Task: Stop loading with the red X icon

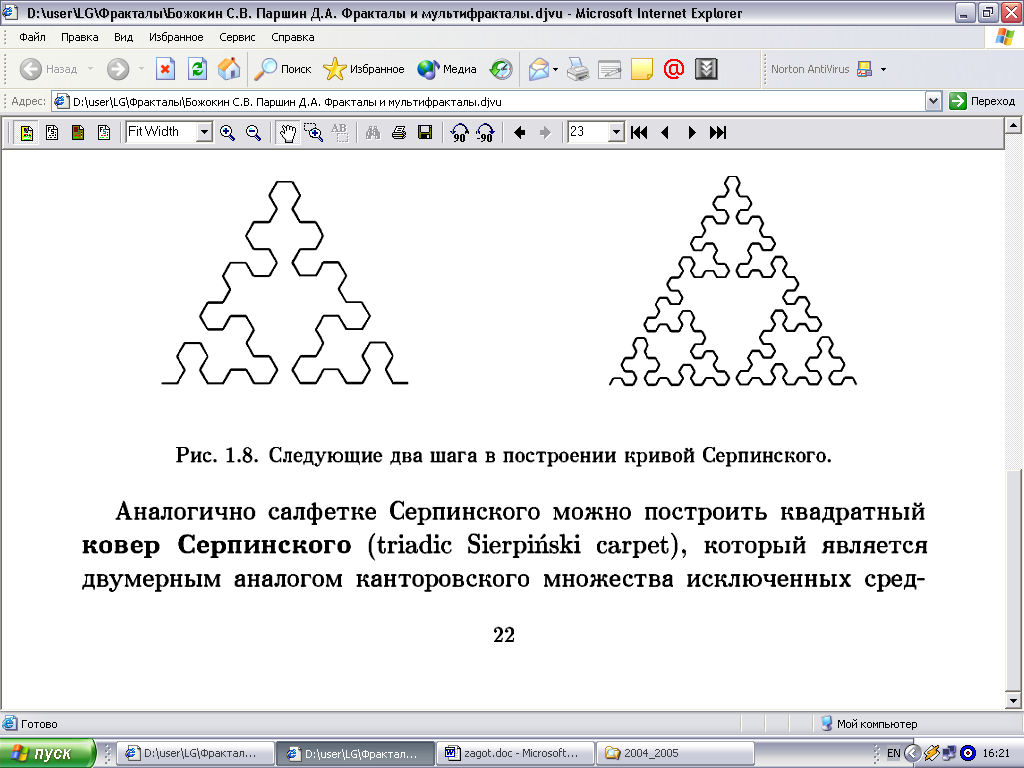Action: click(x=165, y=69)
